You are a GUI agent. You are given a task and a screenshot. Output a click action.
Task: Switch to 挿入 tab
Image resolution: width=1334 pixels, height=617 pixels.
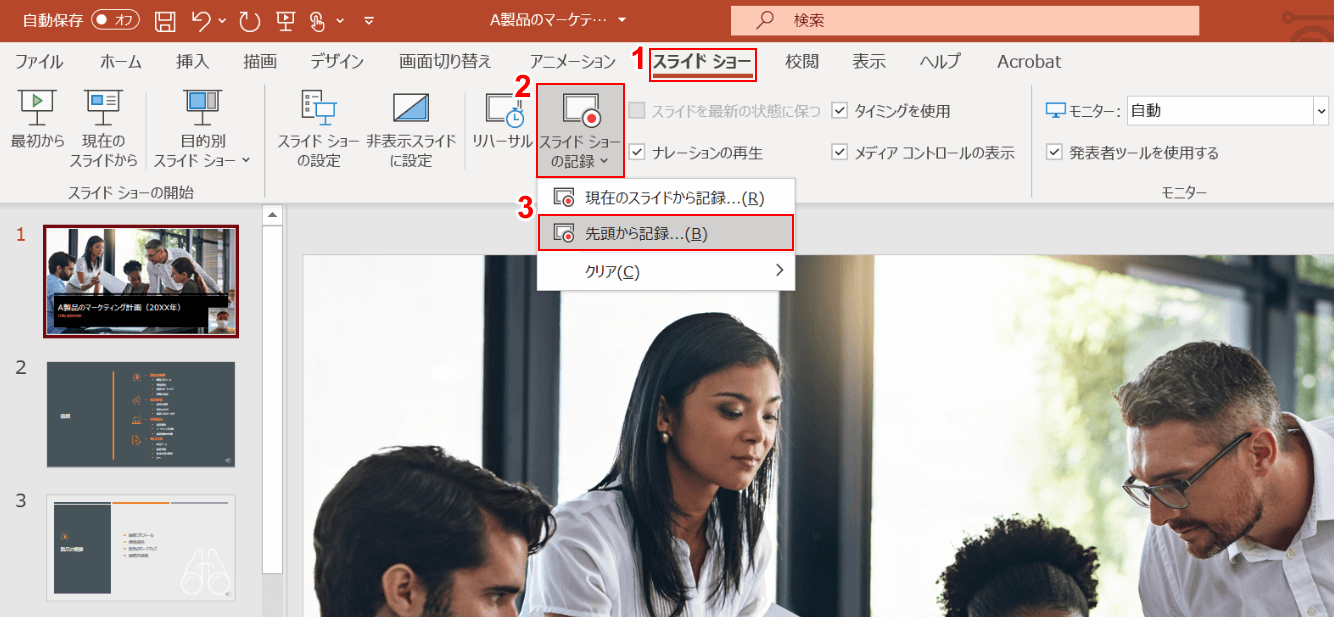pyautogui.click(x=192, y=62)
